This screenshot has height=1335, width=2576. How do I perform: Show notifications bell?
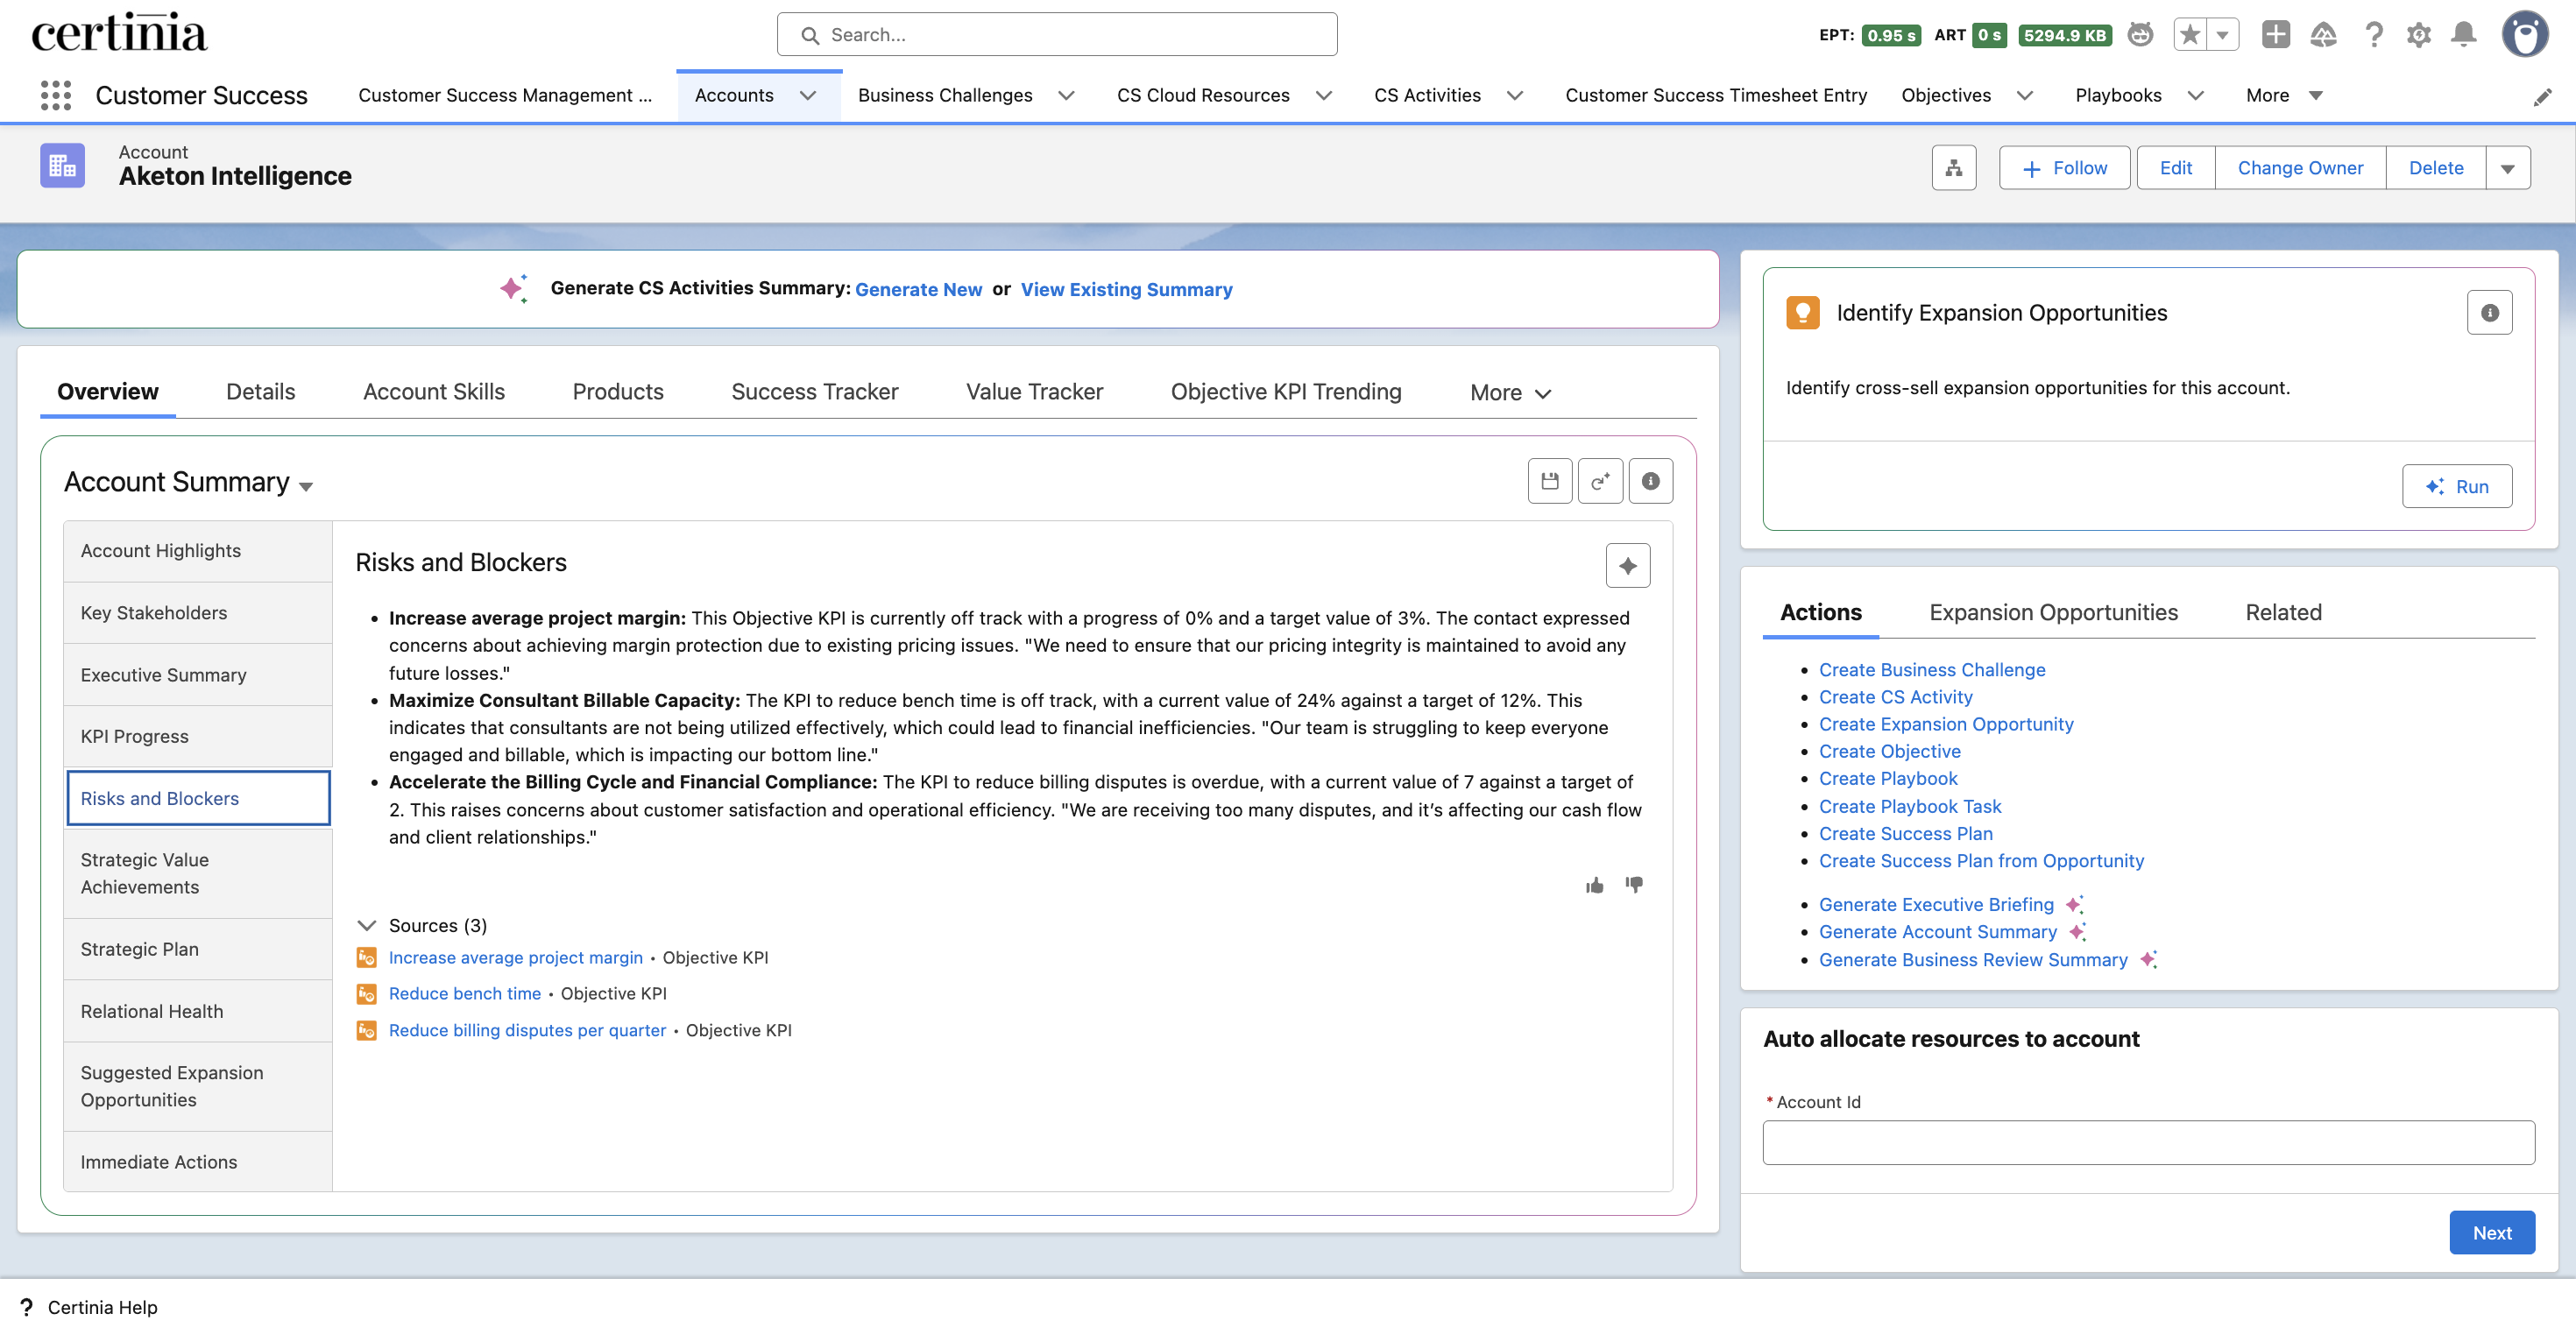pyautogui.click(x=2464, y=35)
